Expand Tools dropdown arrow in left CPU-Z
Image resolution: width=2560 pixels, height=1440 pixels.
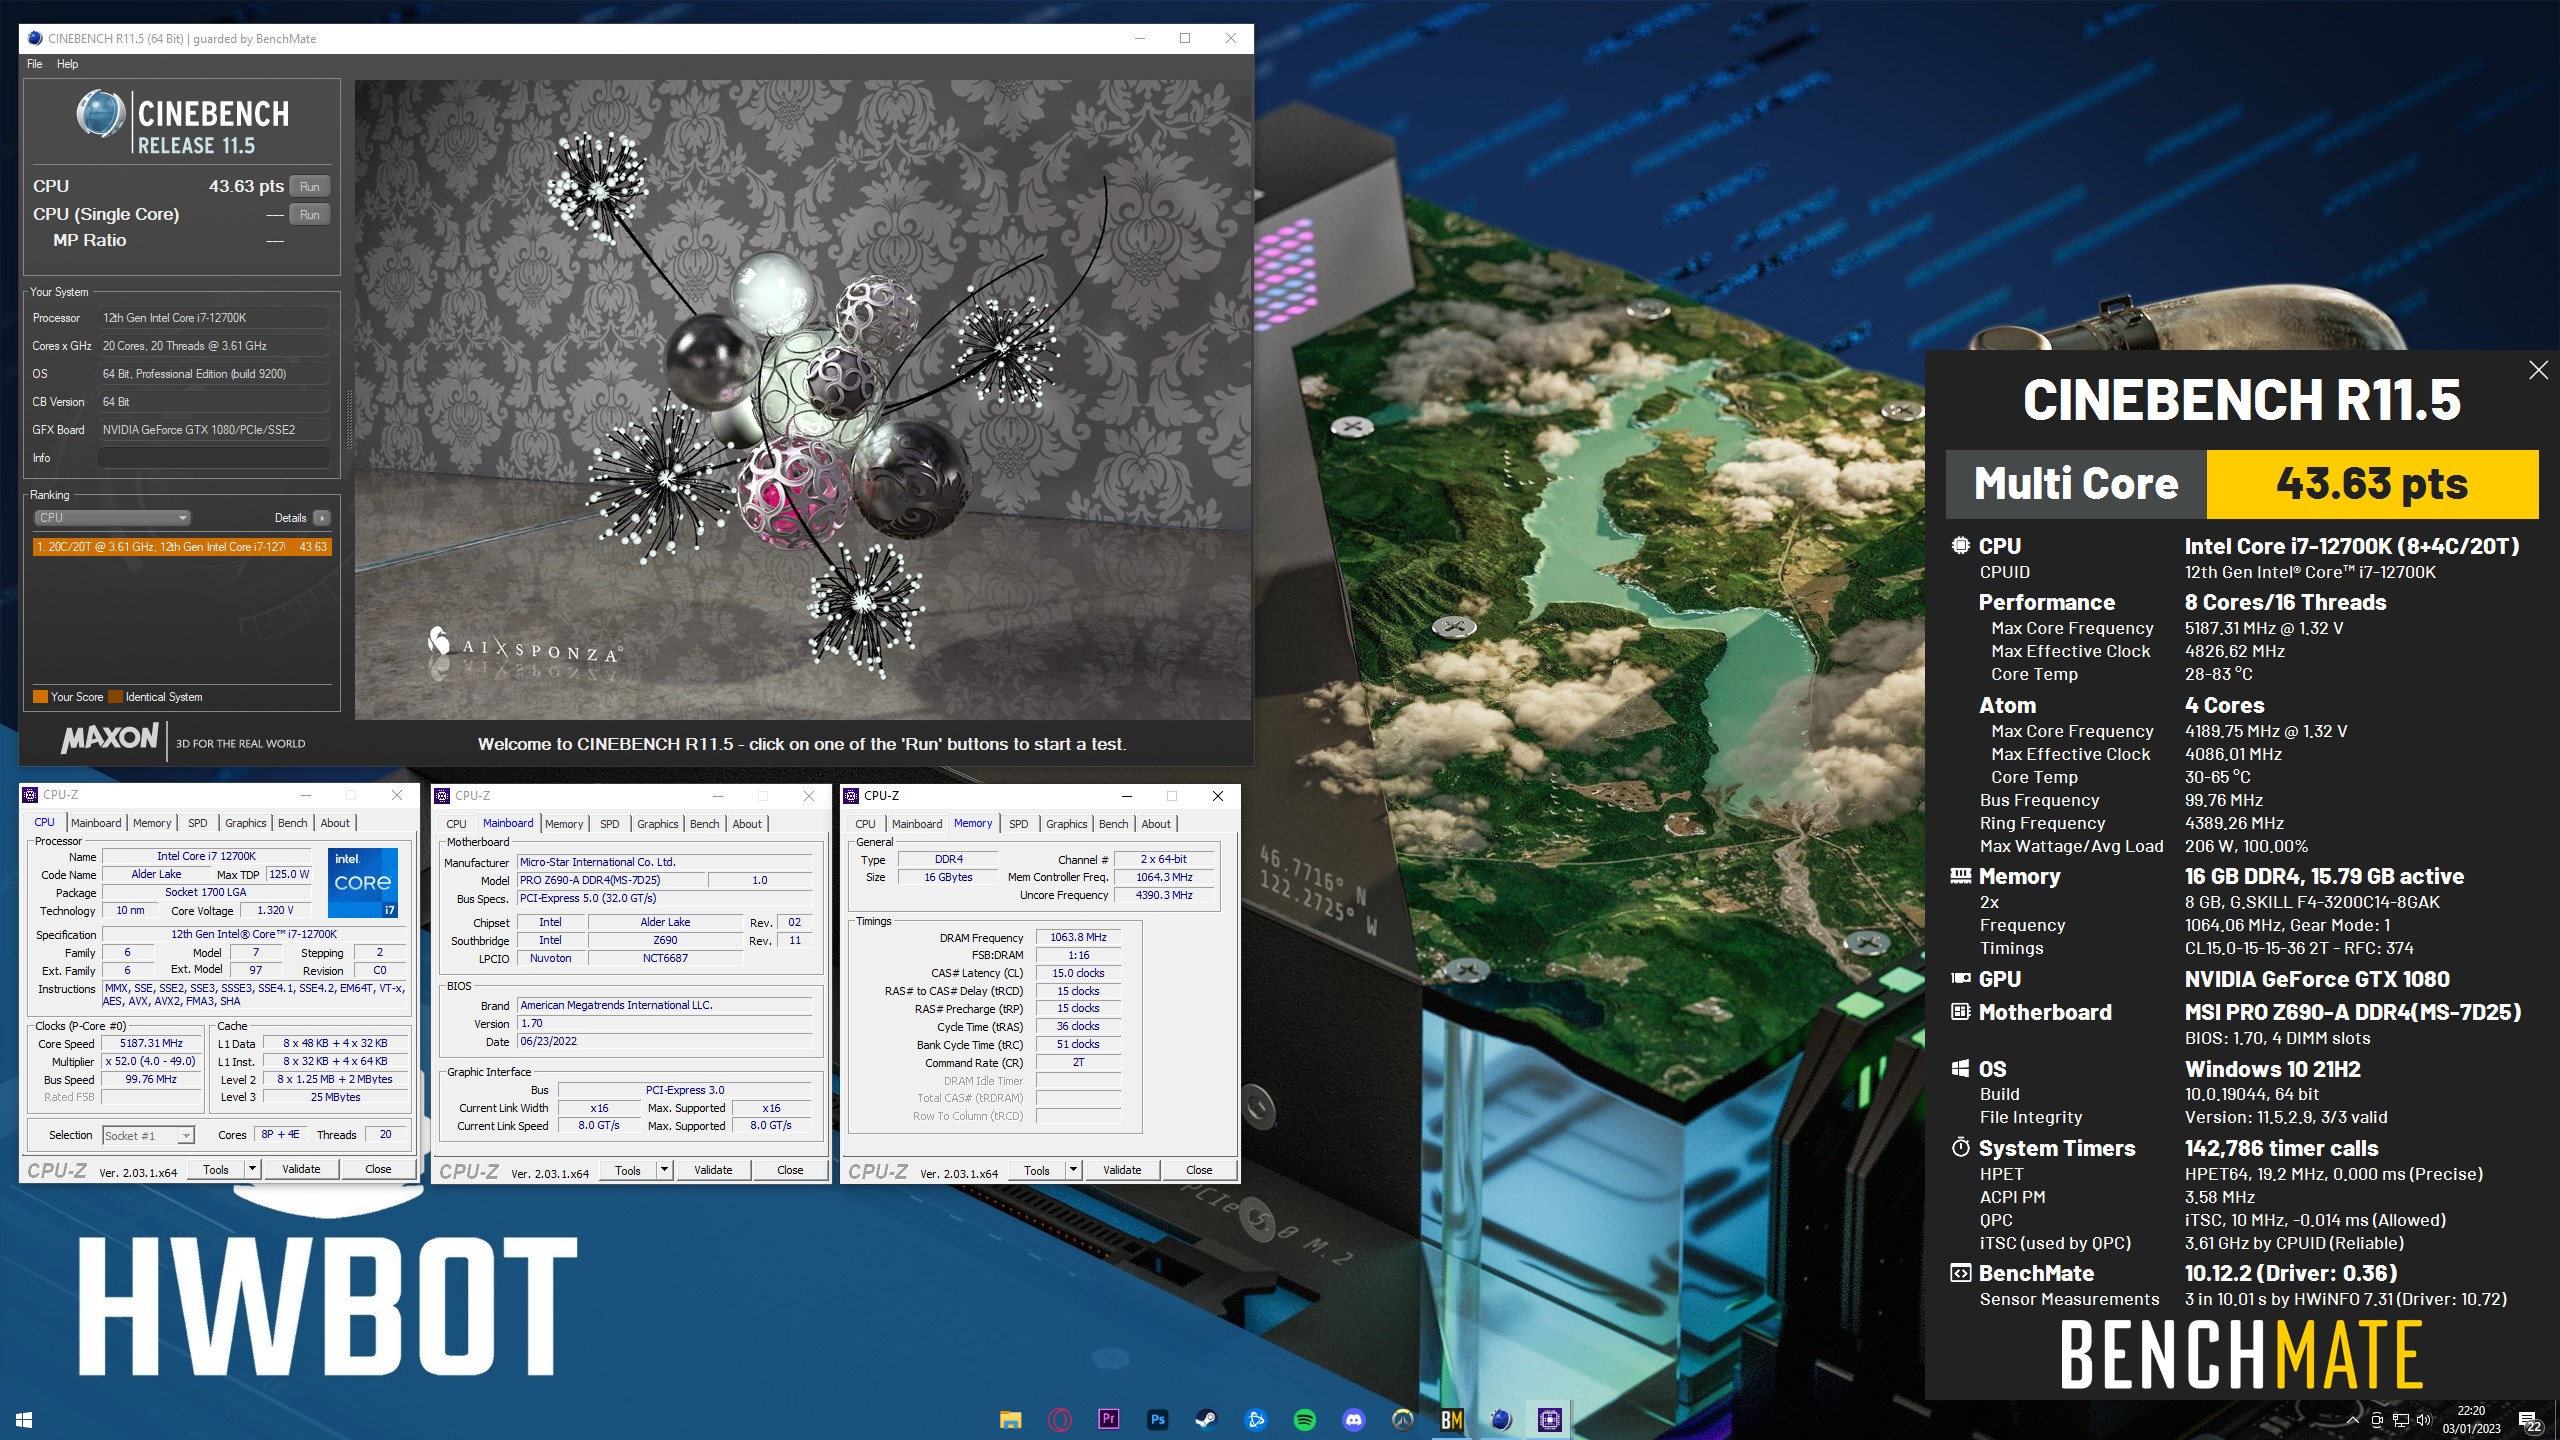click(x=252, y=1169)
